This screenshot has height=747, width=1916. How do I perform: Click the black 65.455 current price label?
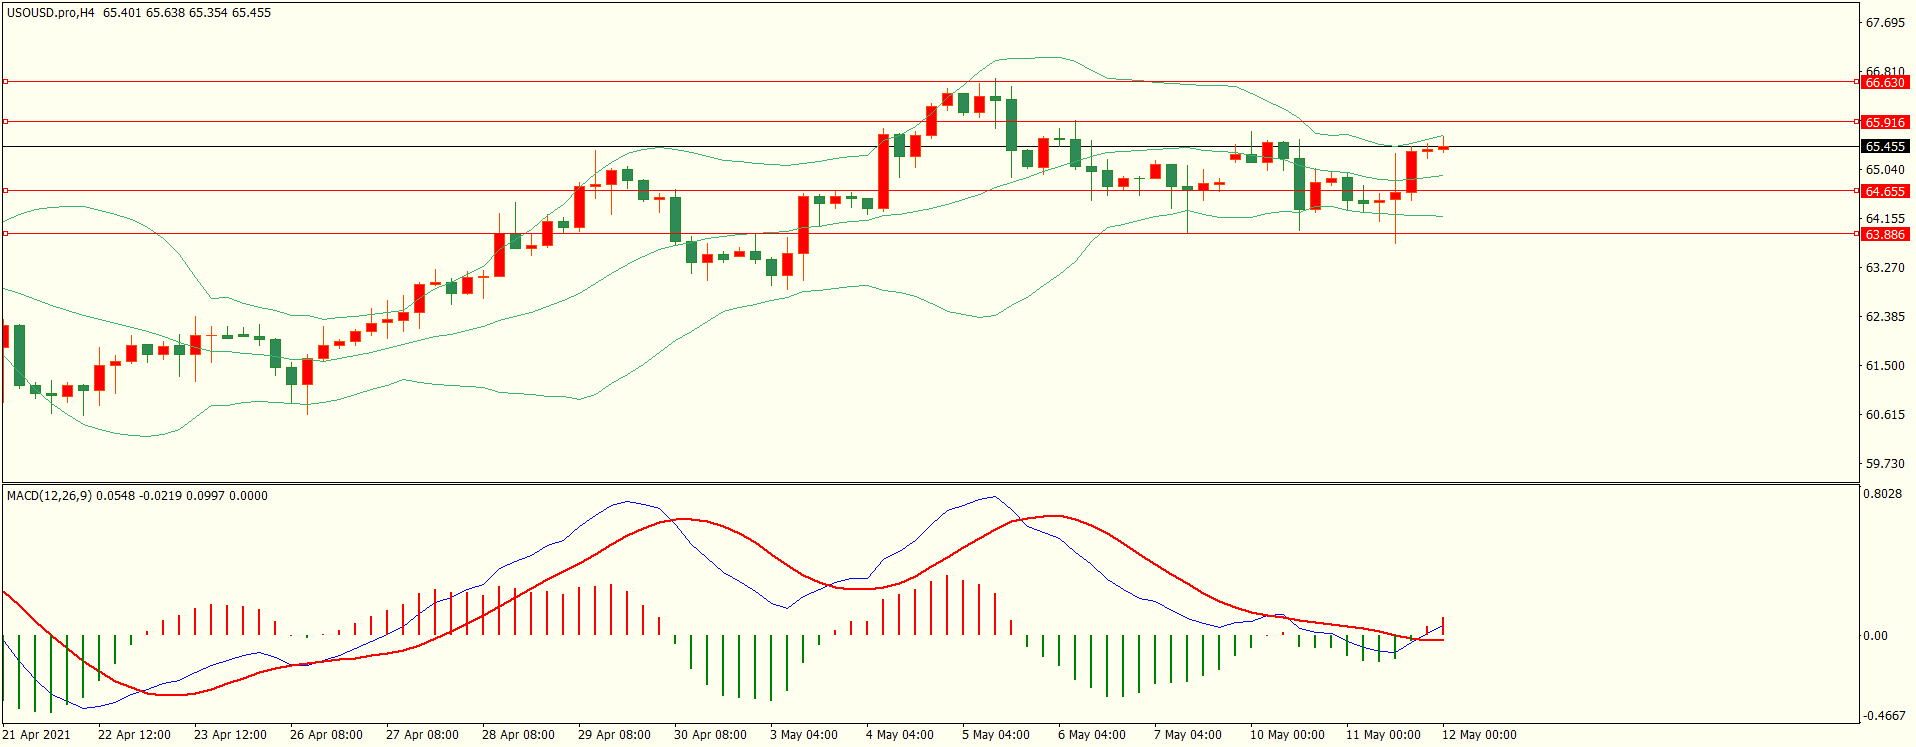click(x=1884, y=147)
